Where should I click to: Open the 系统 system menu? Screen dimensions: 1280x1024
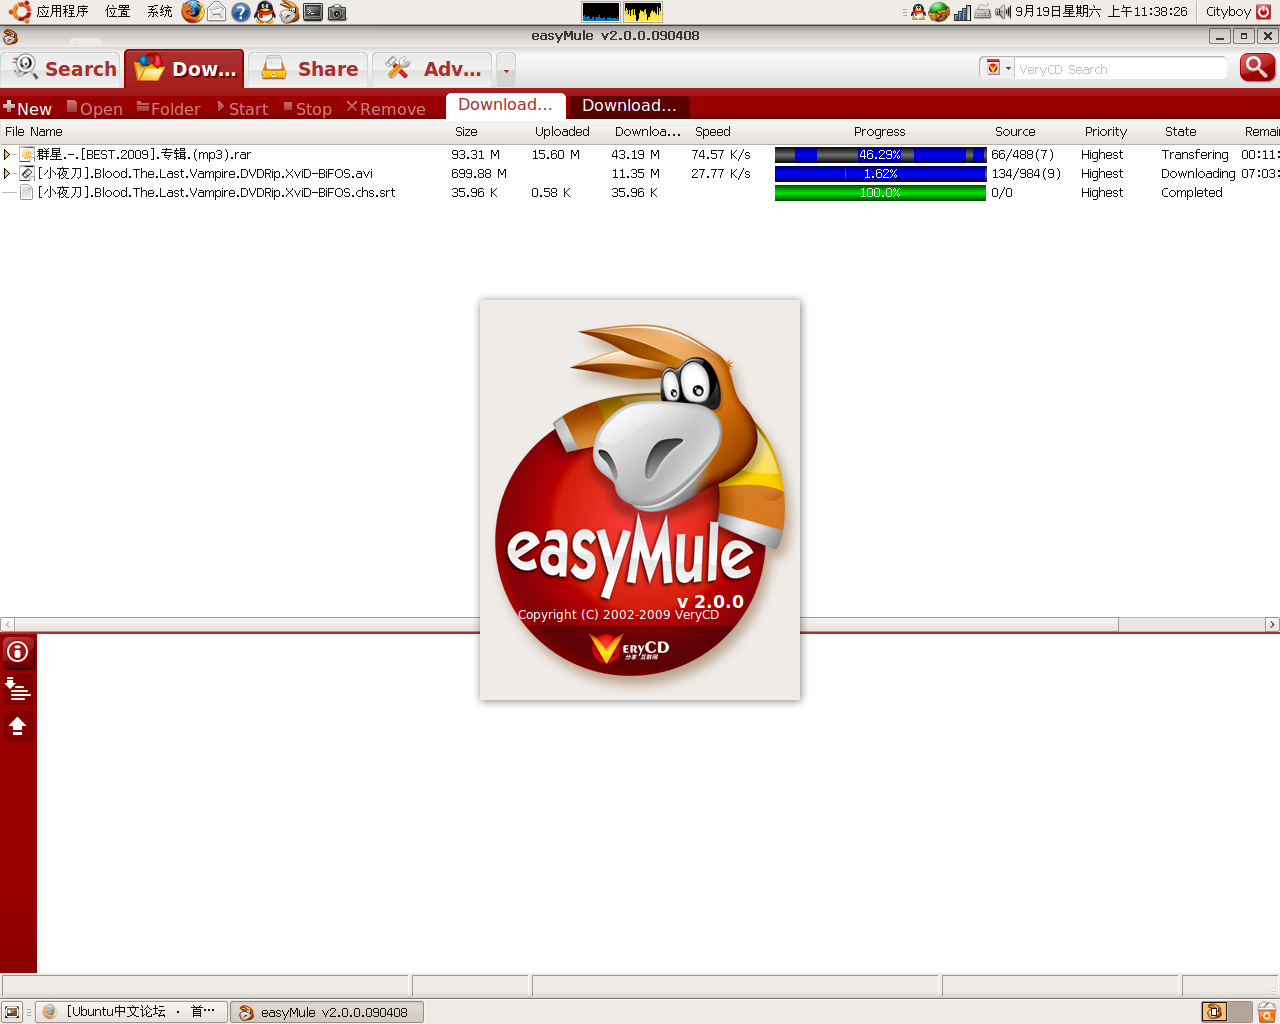click(159, 12)
